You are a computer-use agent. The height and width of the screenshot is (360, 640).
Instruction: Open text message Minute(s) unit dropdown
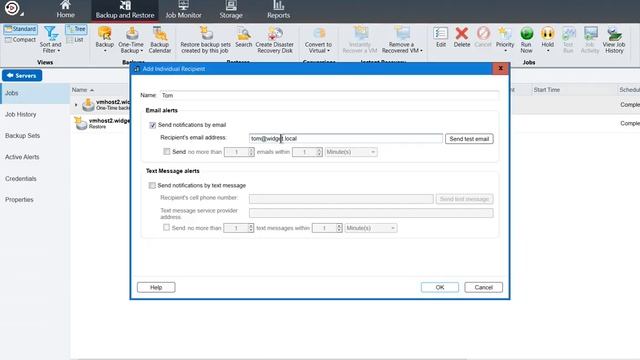point(371,228)
